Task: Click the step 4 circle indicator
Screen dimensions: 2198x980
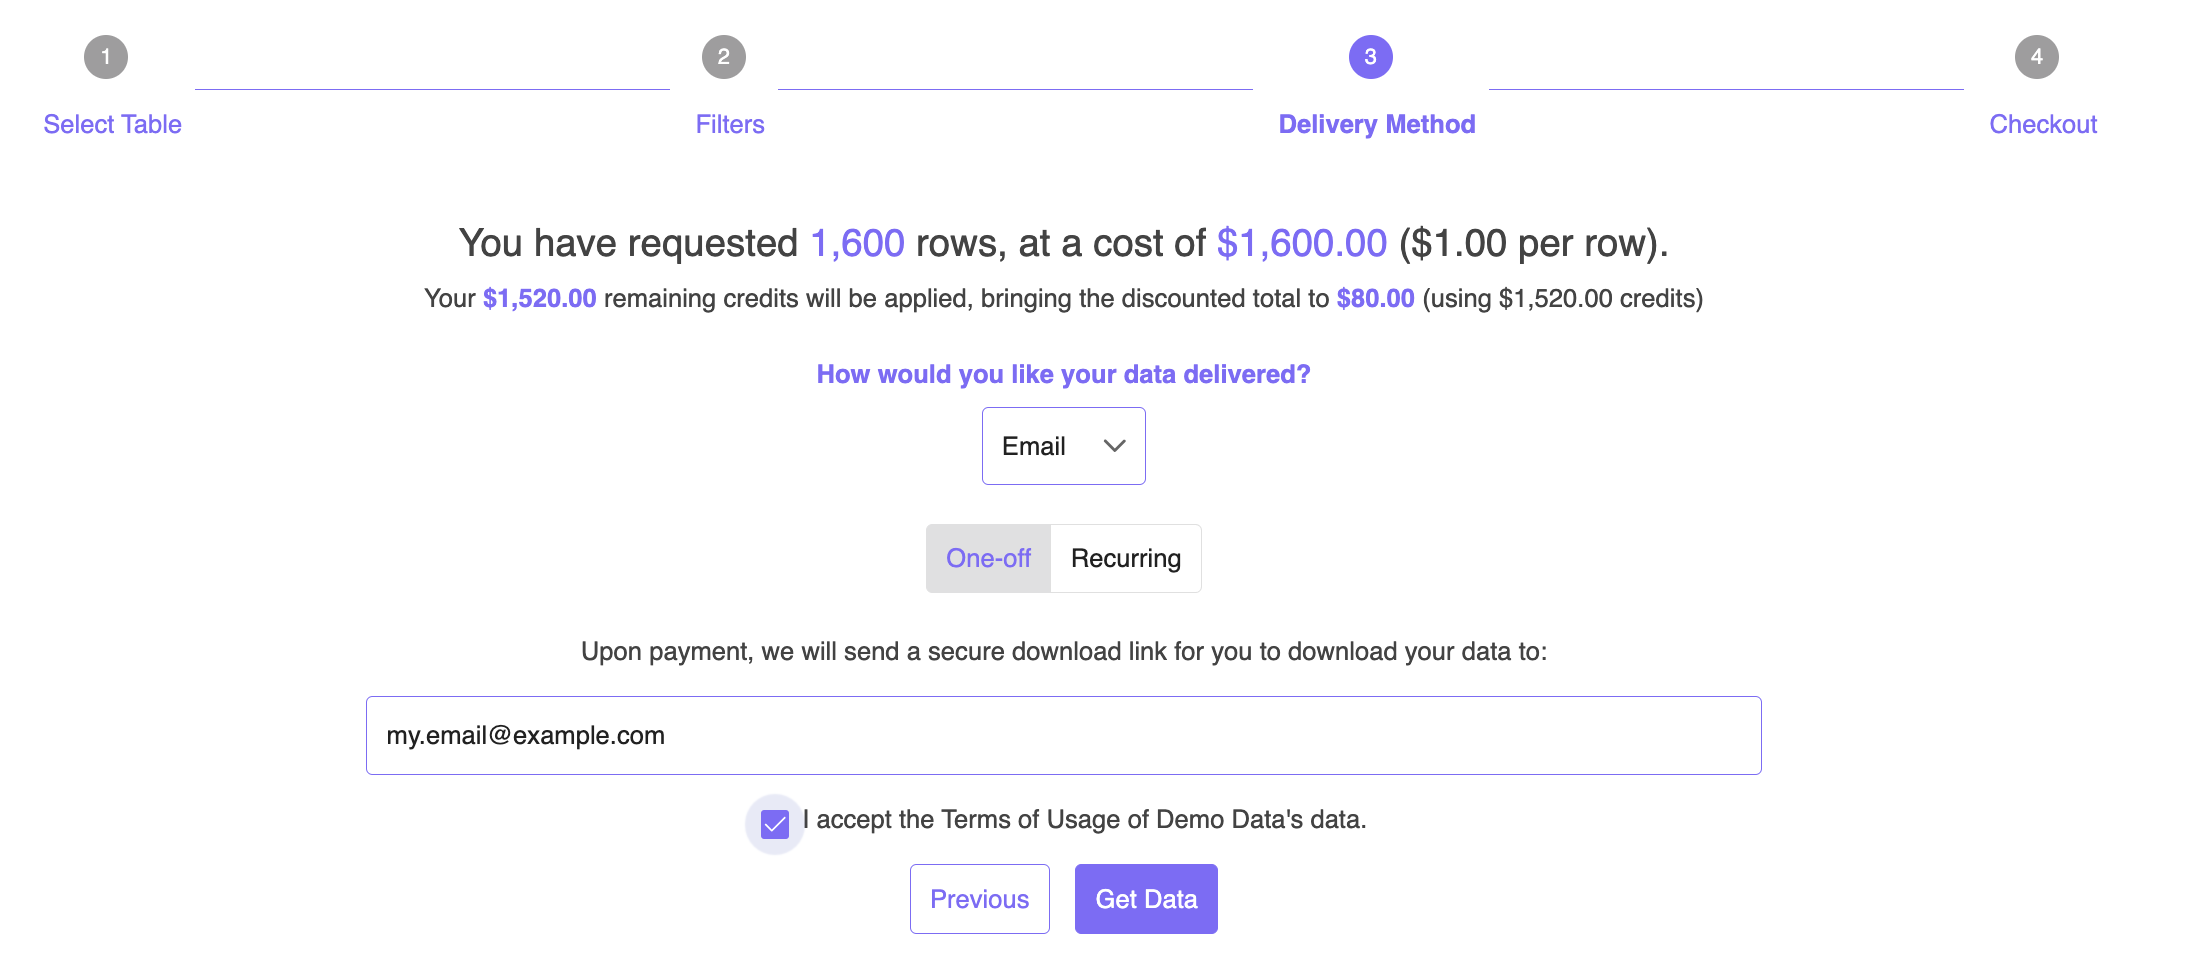Action: tap(2037, 57)
